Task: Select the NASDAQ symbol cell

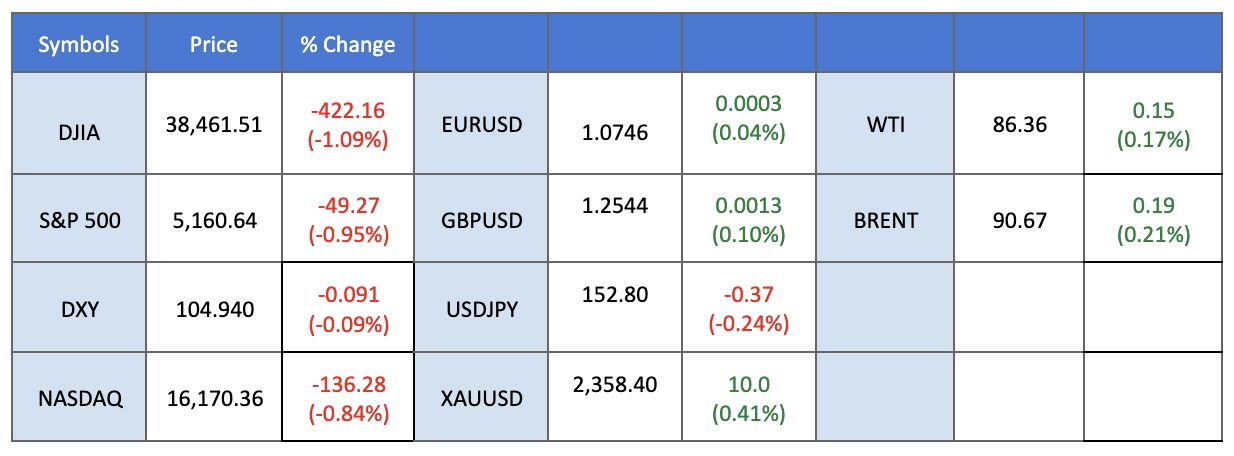Action: [x=79, y=398]
